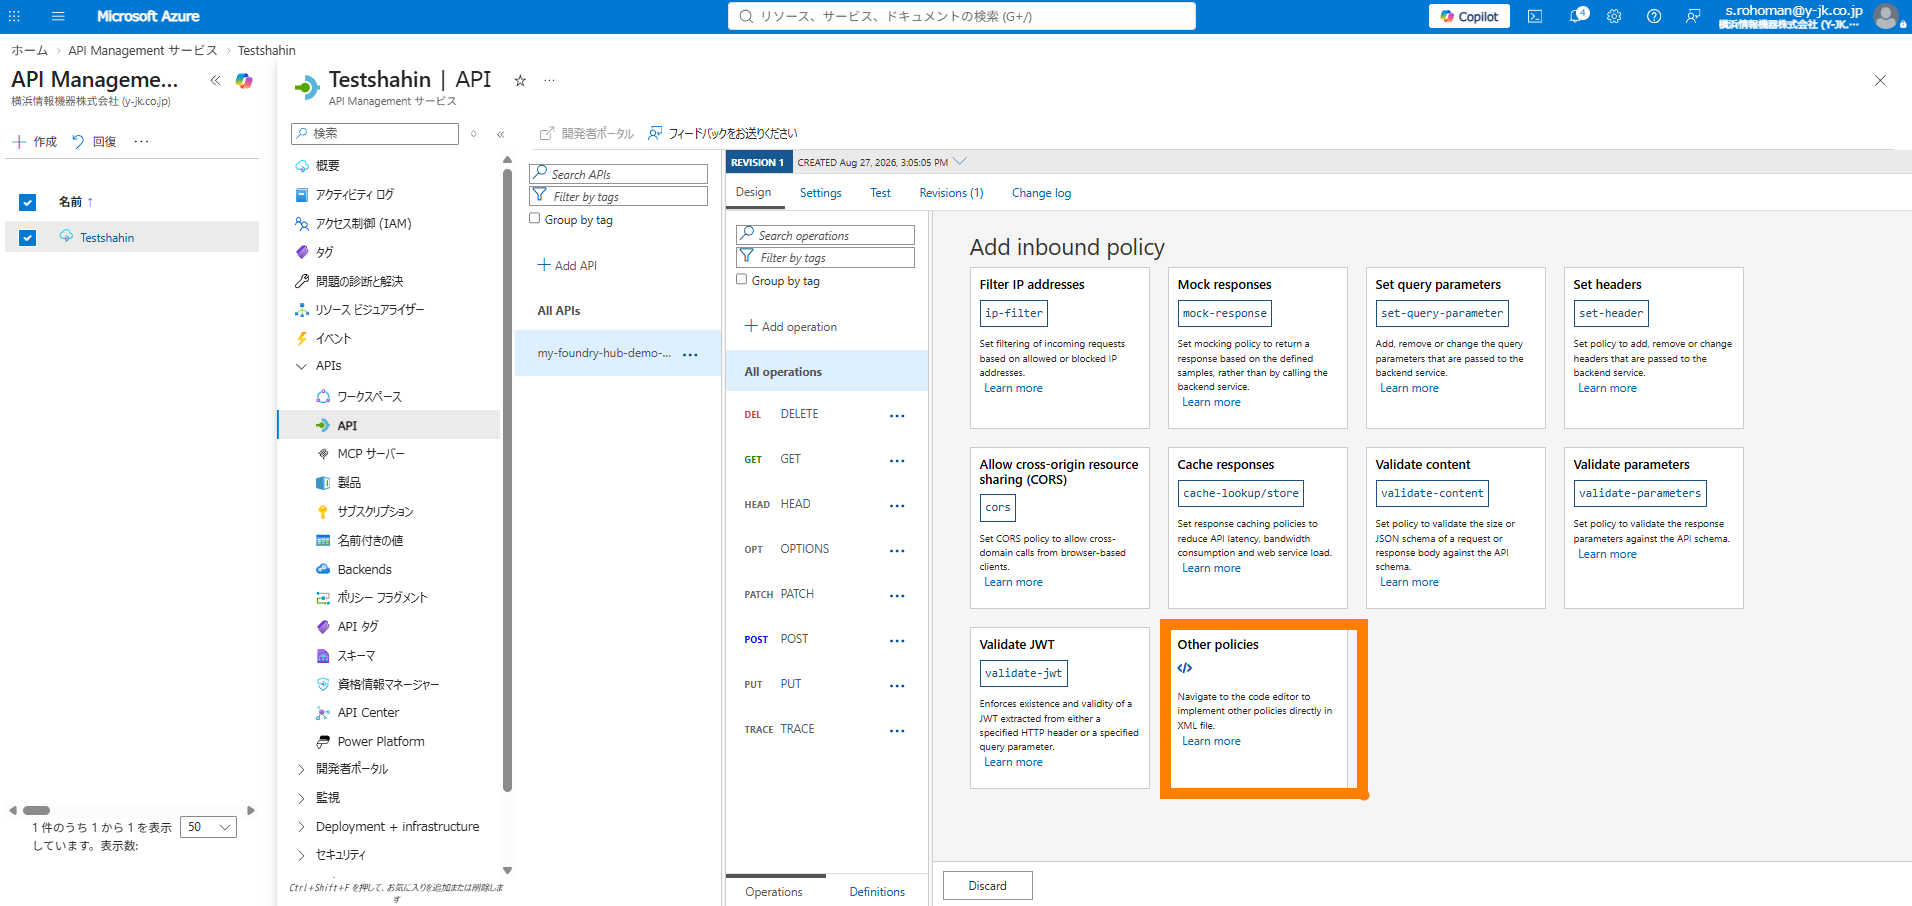Click the Discard button

point(988,886)
